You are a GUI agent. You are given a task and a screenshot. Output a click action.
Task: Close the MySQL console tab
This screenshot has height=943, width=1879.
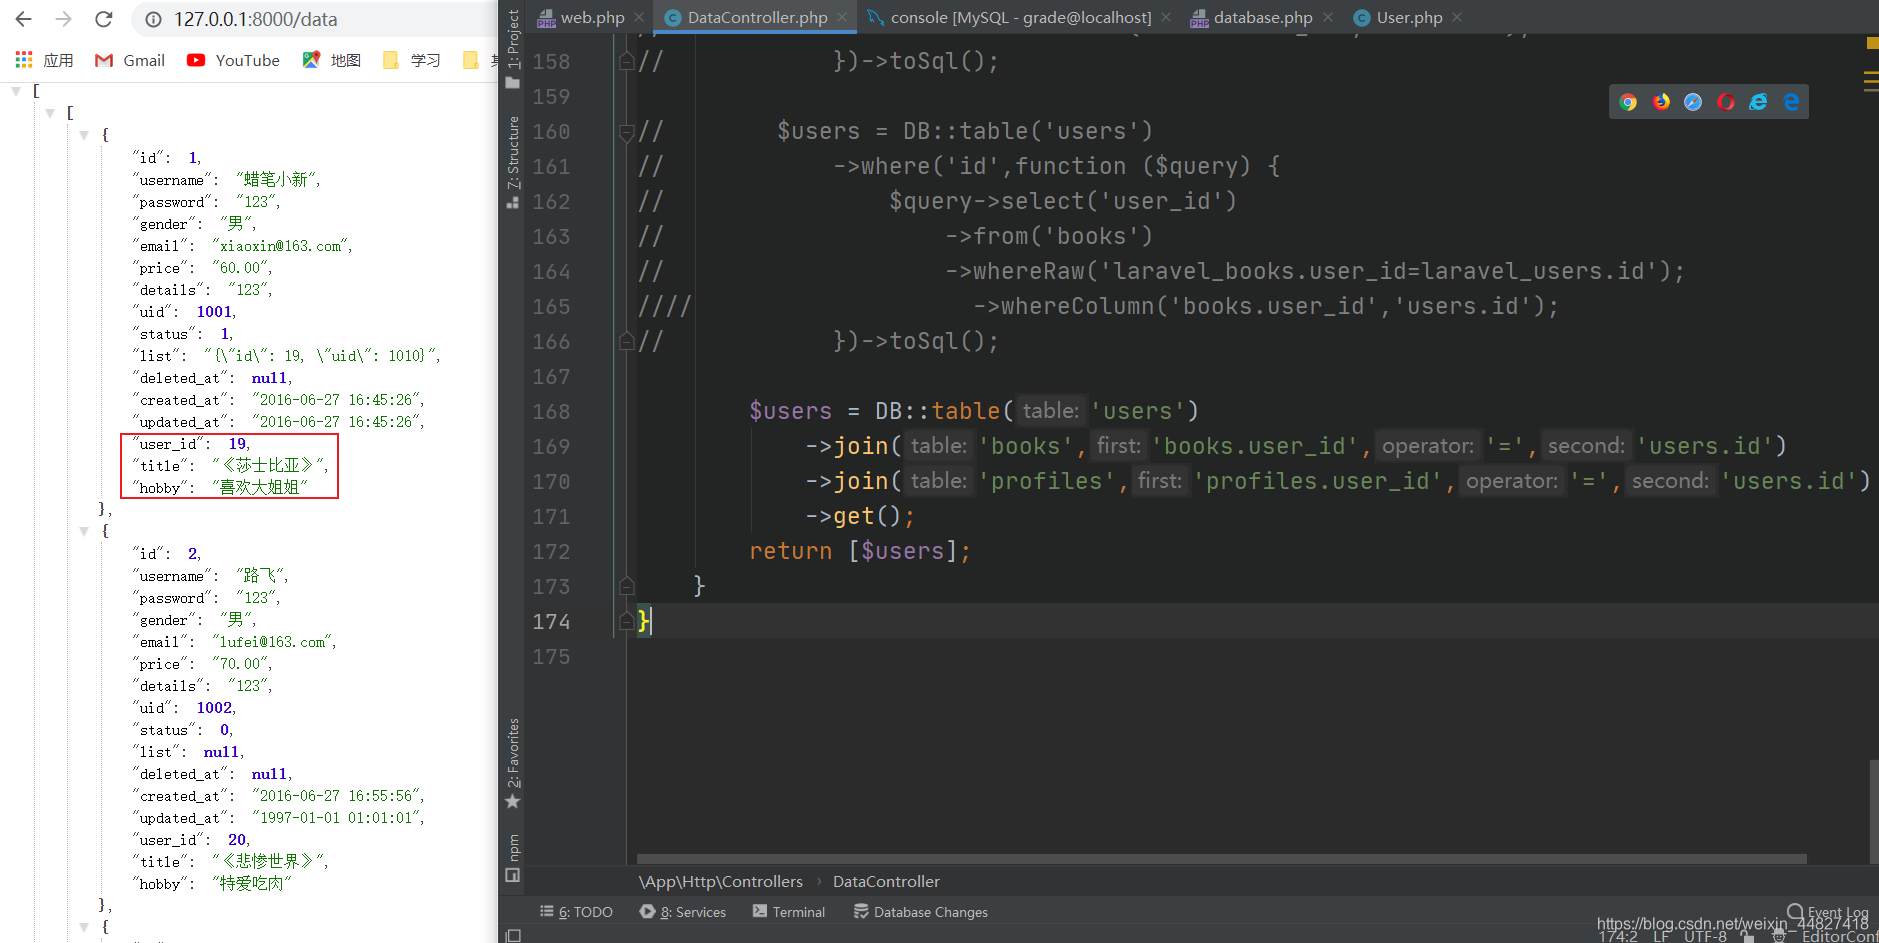[1166, 17]
